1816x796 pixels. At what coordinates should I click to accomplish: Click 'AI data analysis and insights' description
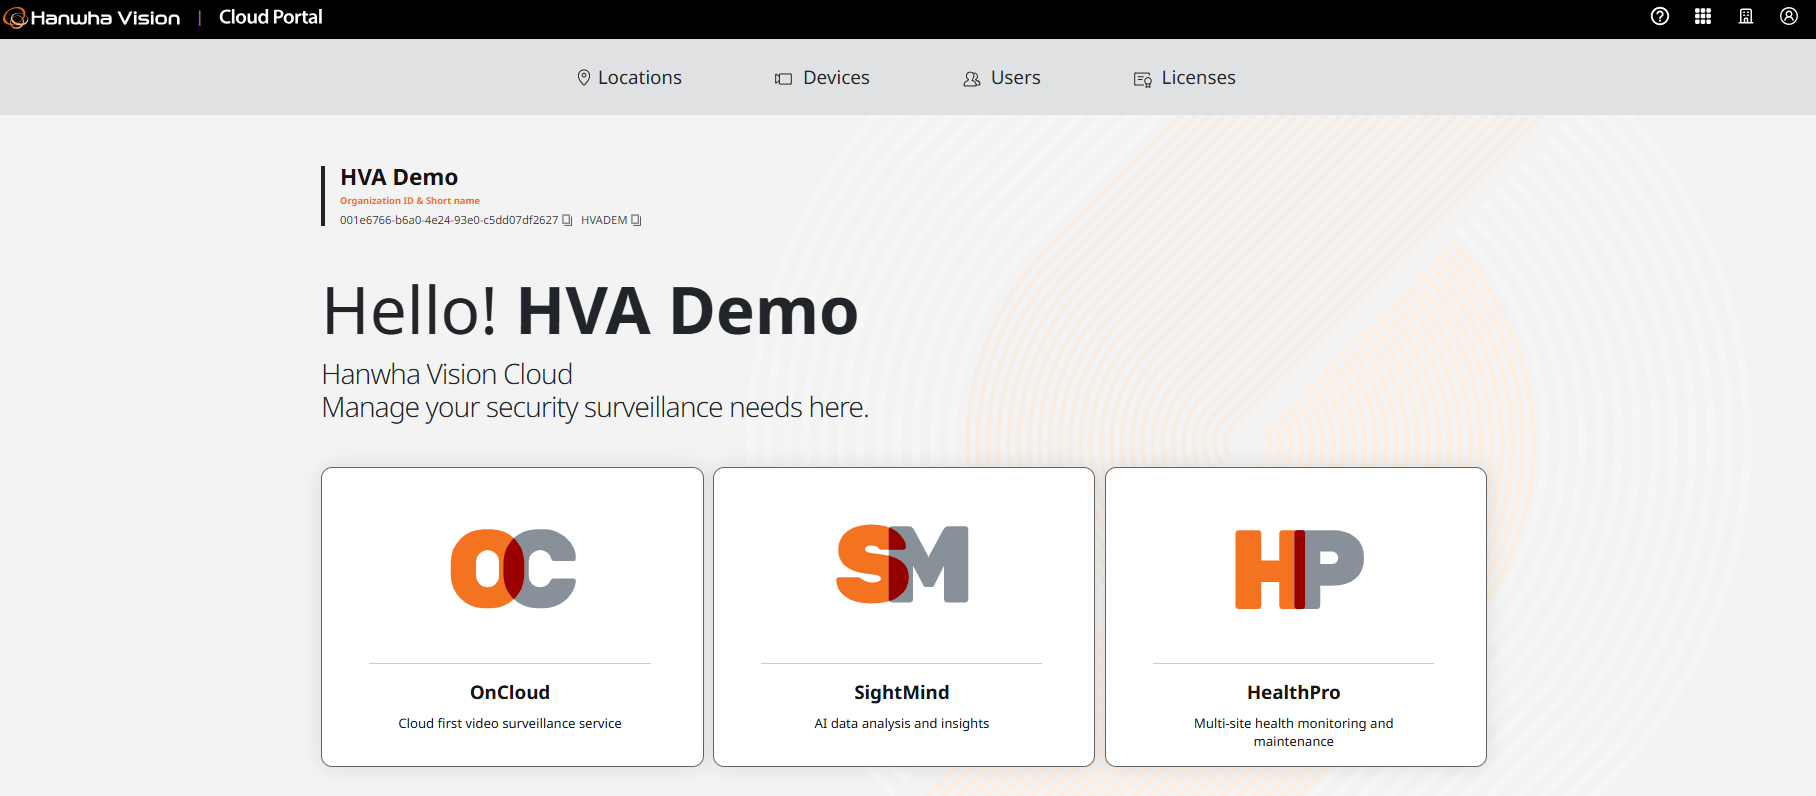pyautogui.click(x=902, y=723)
